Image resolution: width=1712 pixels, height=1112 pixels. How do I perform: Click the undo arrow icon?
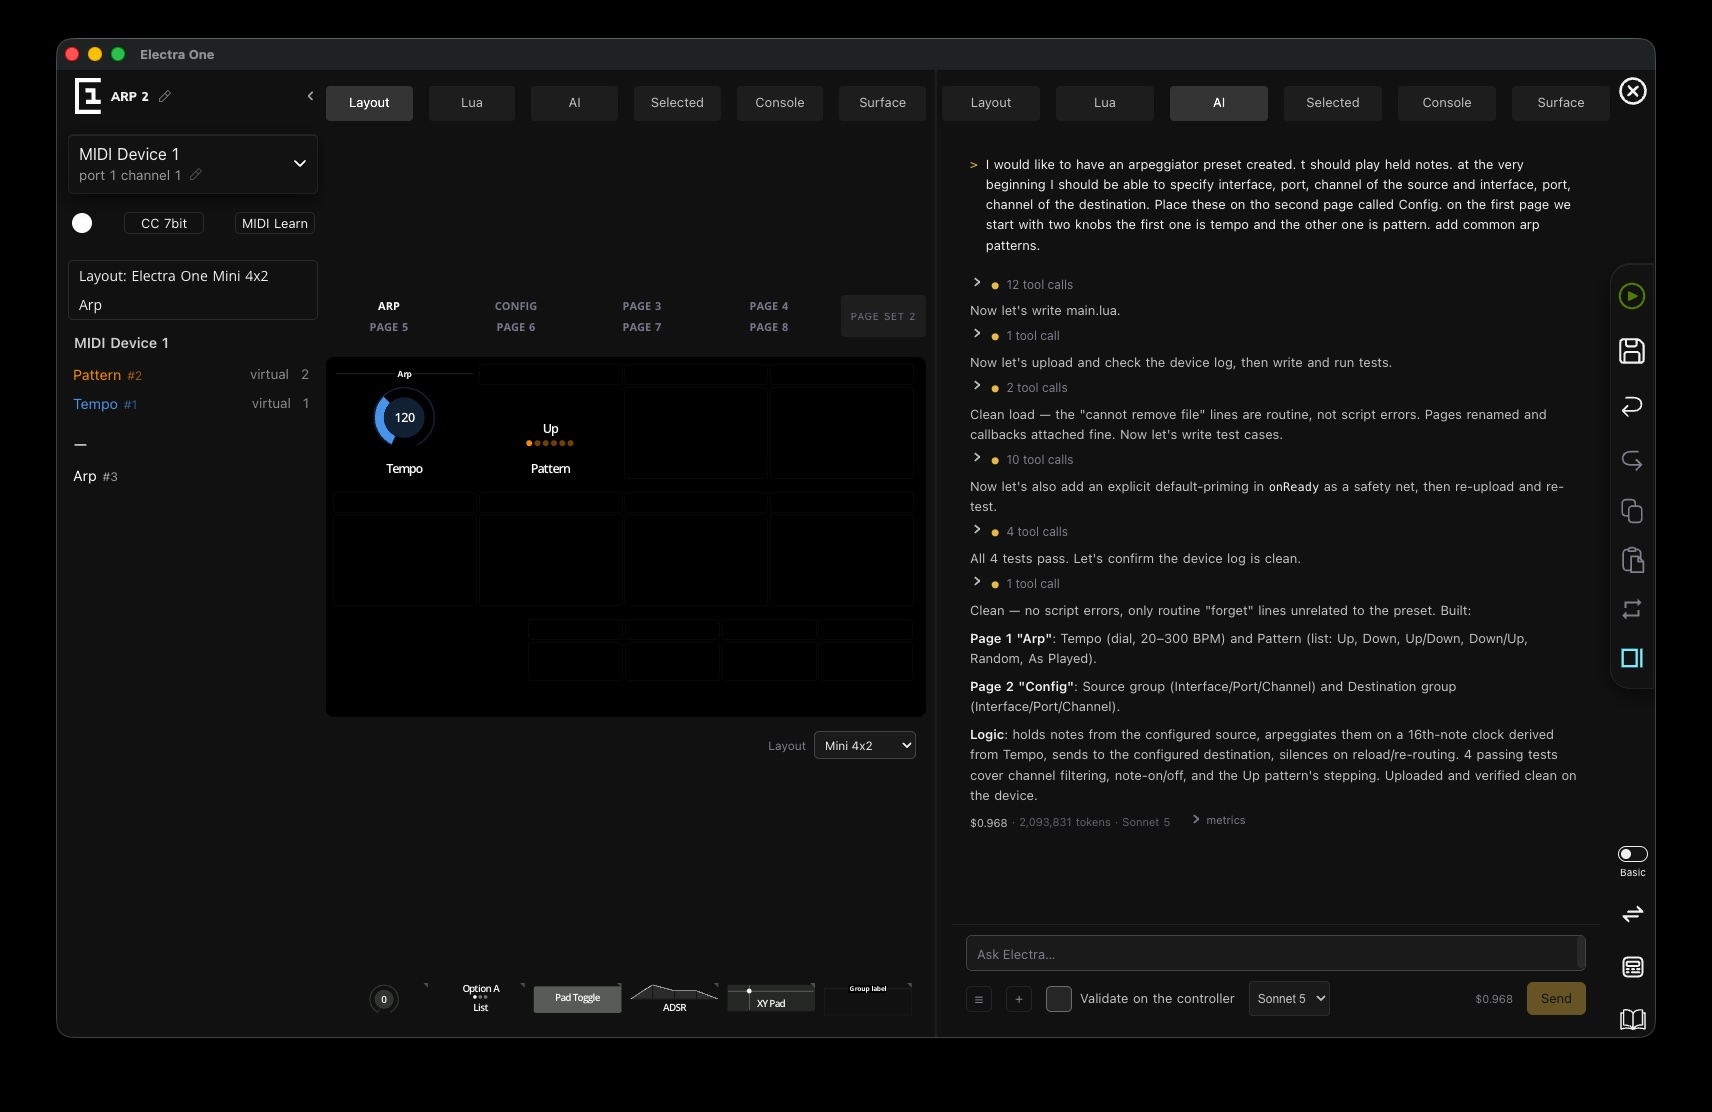point(1631,406)
